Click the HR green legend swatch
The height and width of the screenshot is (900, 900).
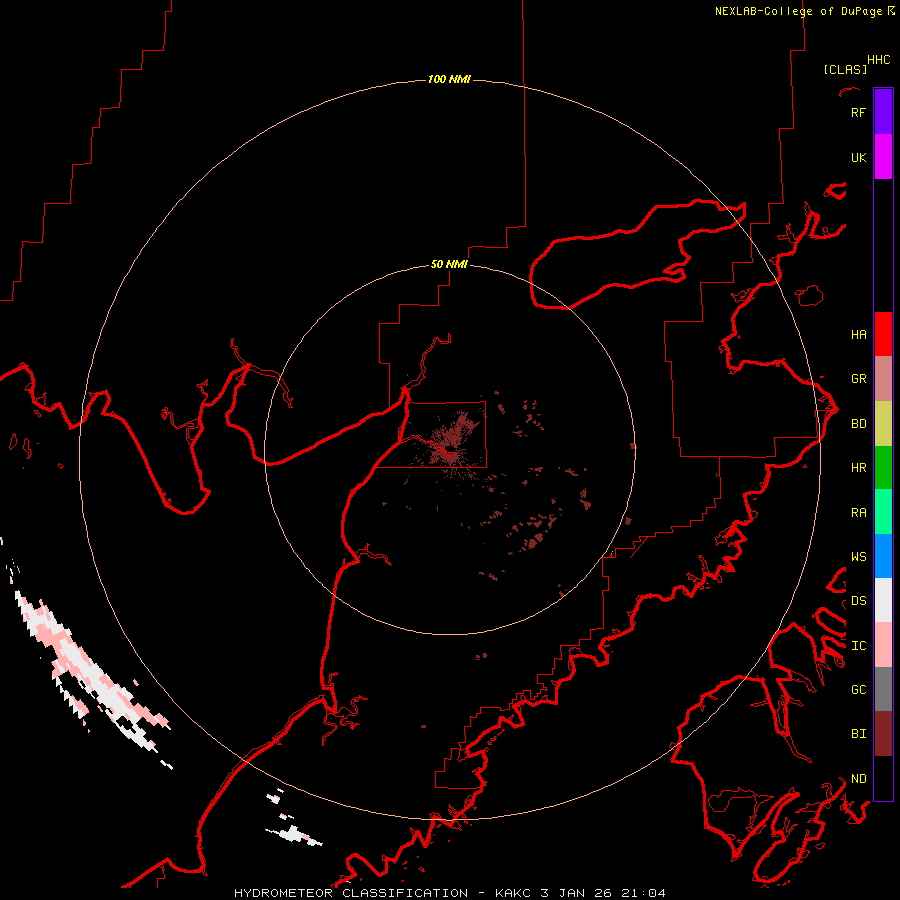click(883, 468)
